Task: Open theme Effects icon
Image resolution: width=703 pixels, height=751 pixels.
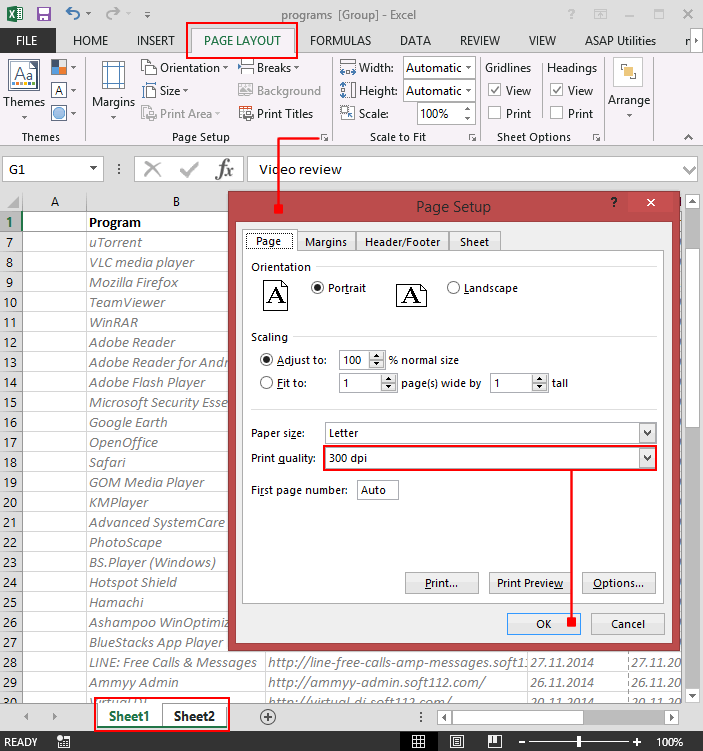Action: (x=59, y=114)
